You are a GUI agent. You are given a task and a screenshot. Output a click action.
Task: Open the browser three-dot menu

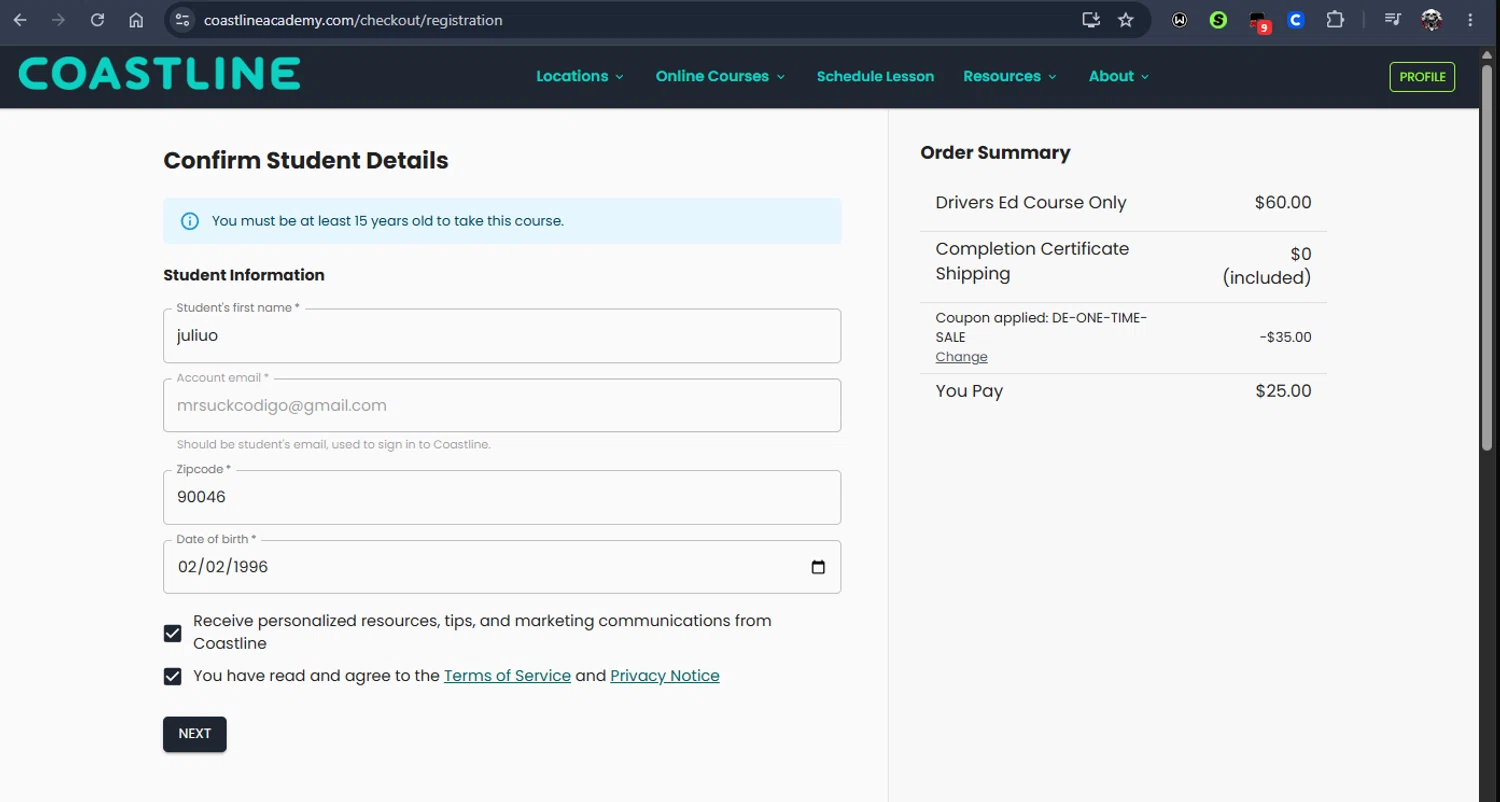click(x=1470, y=20)
